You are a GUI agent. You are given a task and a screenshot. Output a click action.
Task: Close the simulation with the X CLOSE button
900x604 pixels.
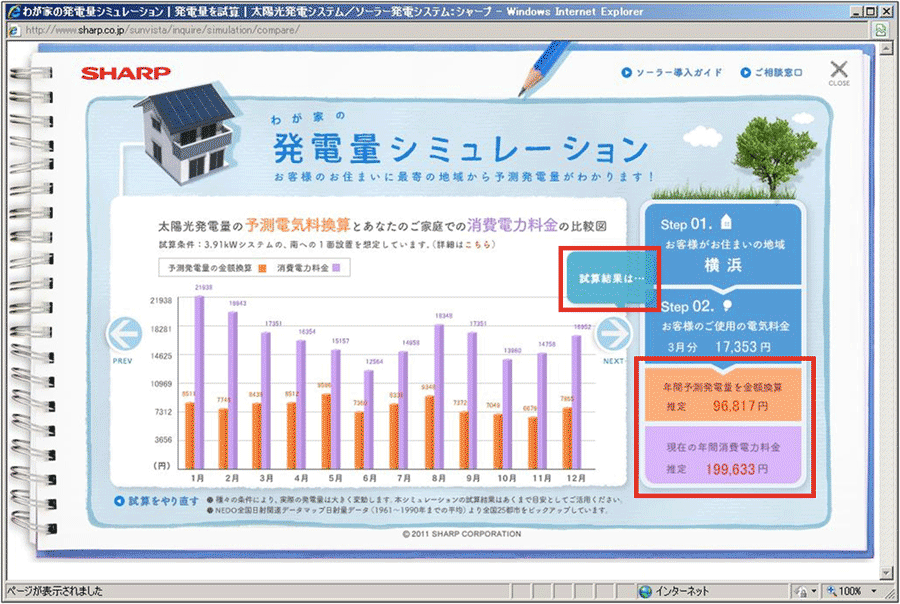click(839, 71)
